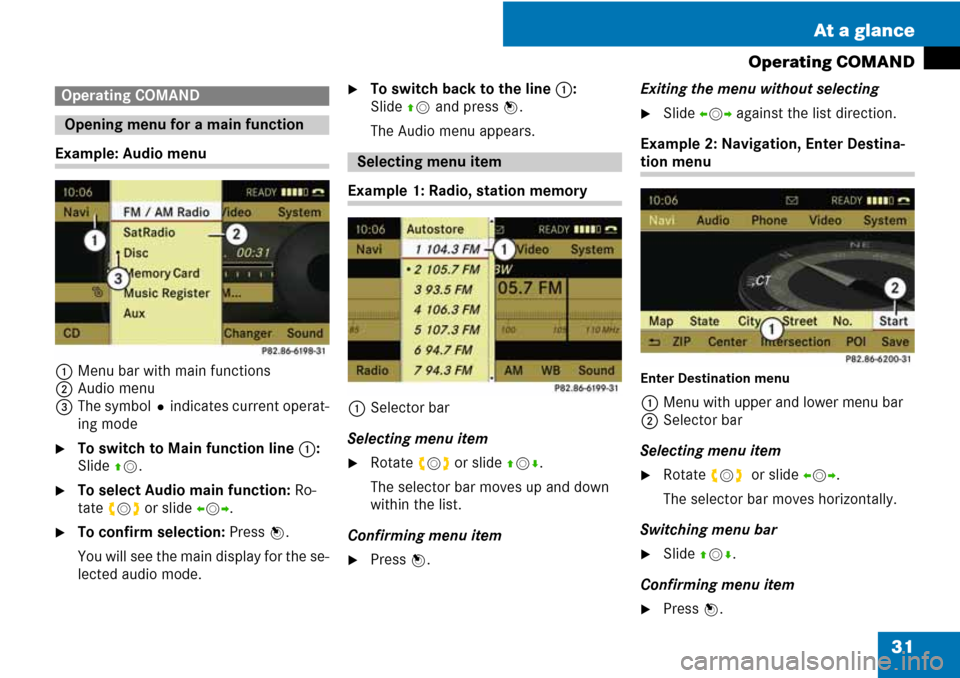960x678 pixels.
Task: Click phone handset icon in radio screenshot
Action: pyautogui.click(x=610, y=229)
